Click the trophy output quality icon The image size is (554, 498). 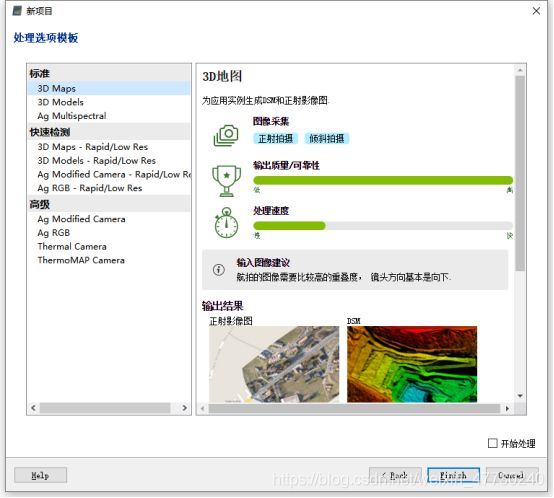[226, 180]
